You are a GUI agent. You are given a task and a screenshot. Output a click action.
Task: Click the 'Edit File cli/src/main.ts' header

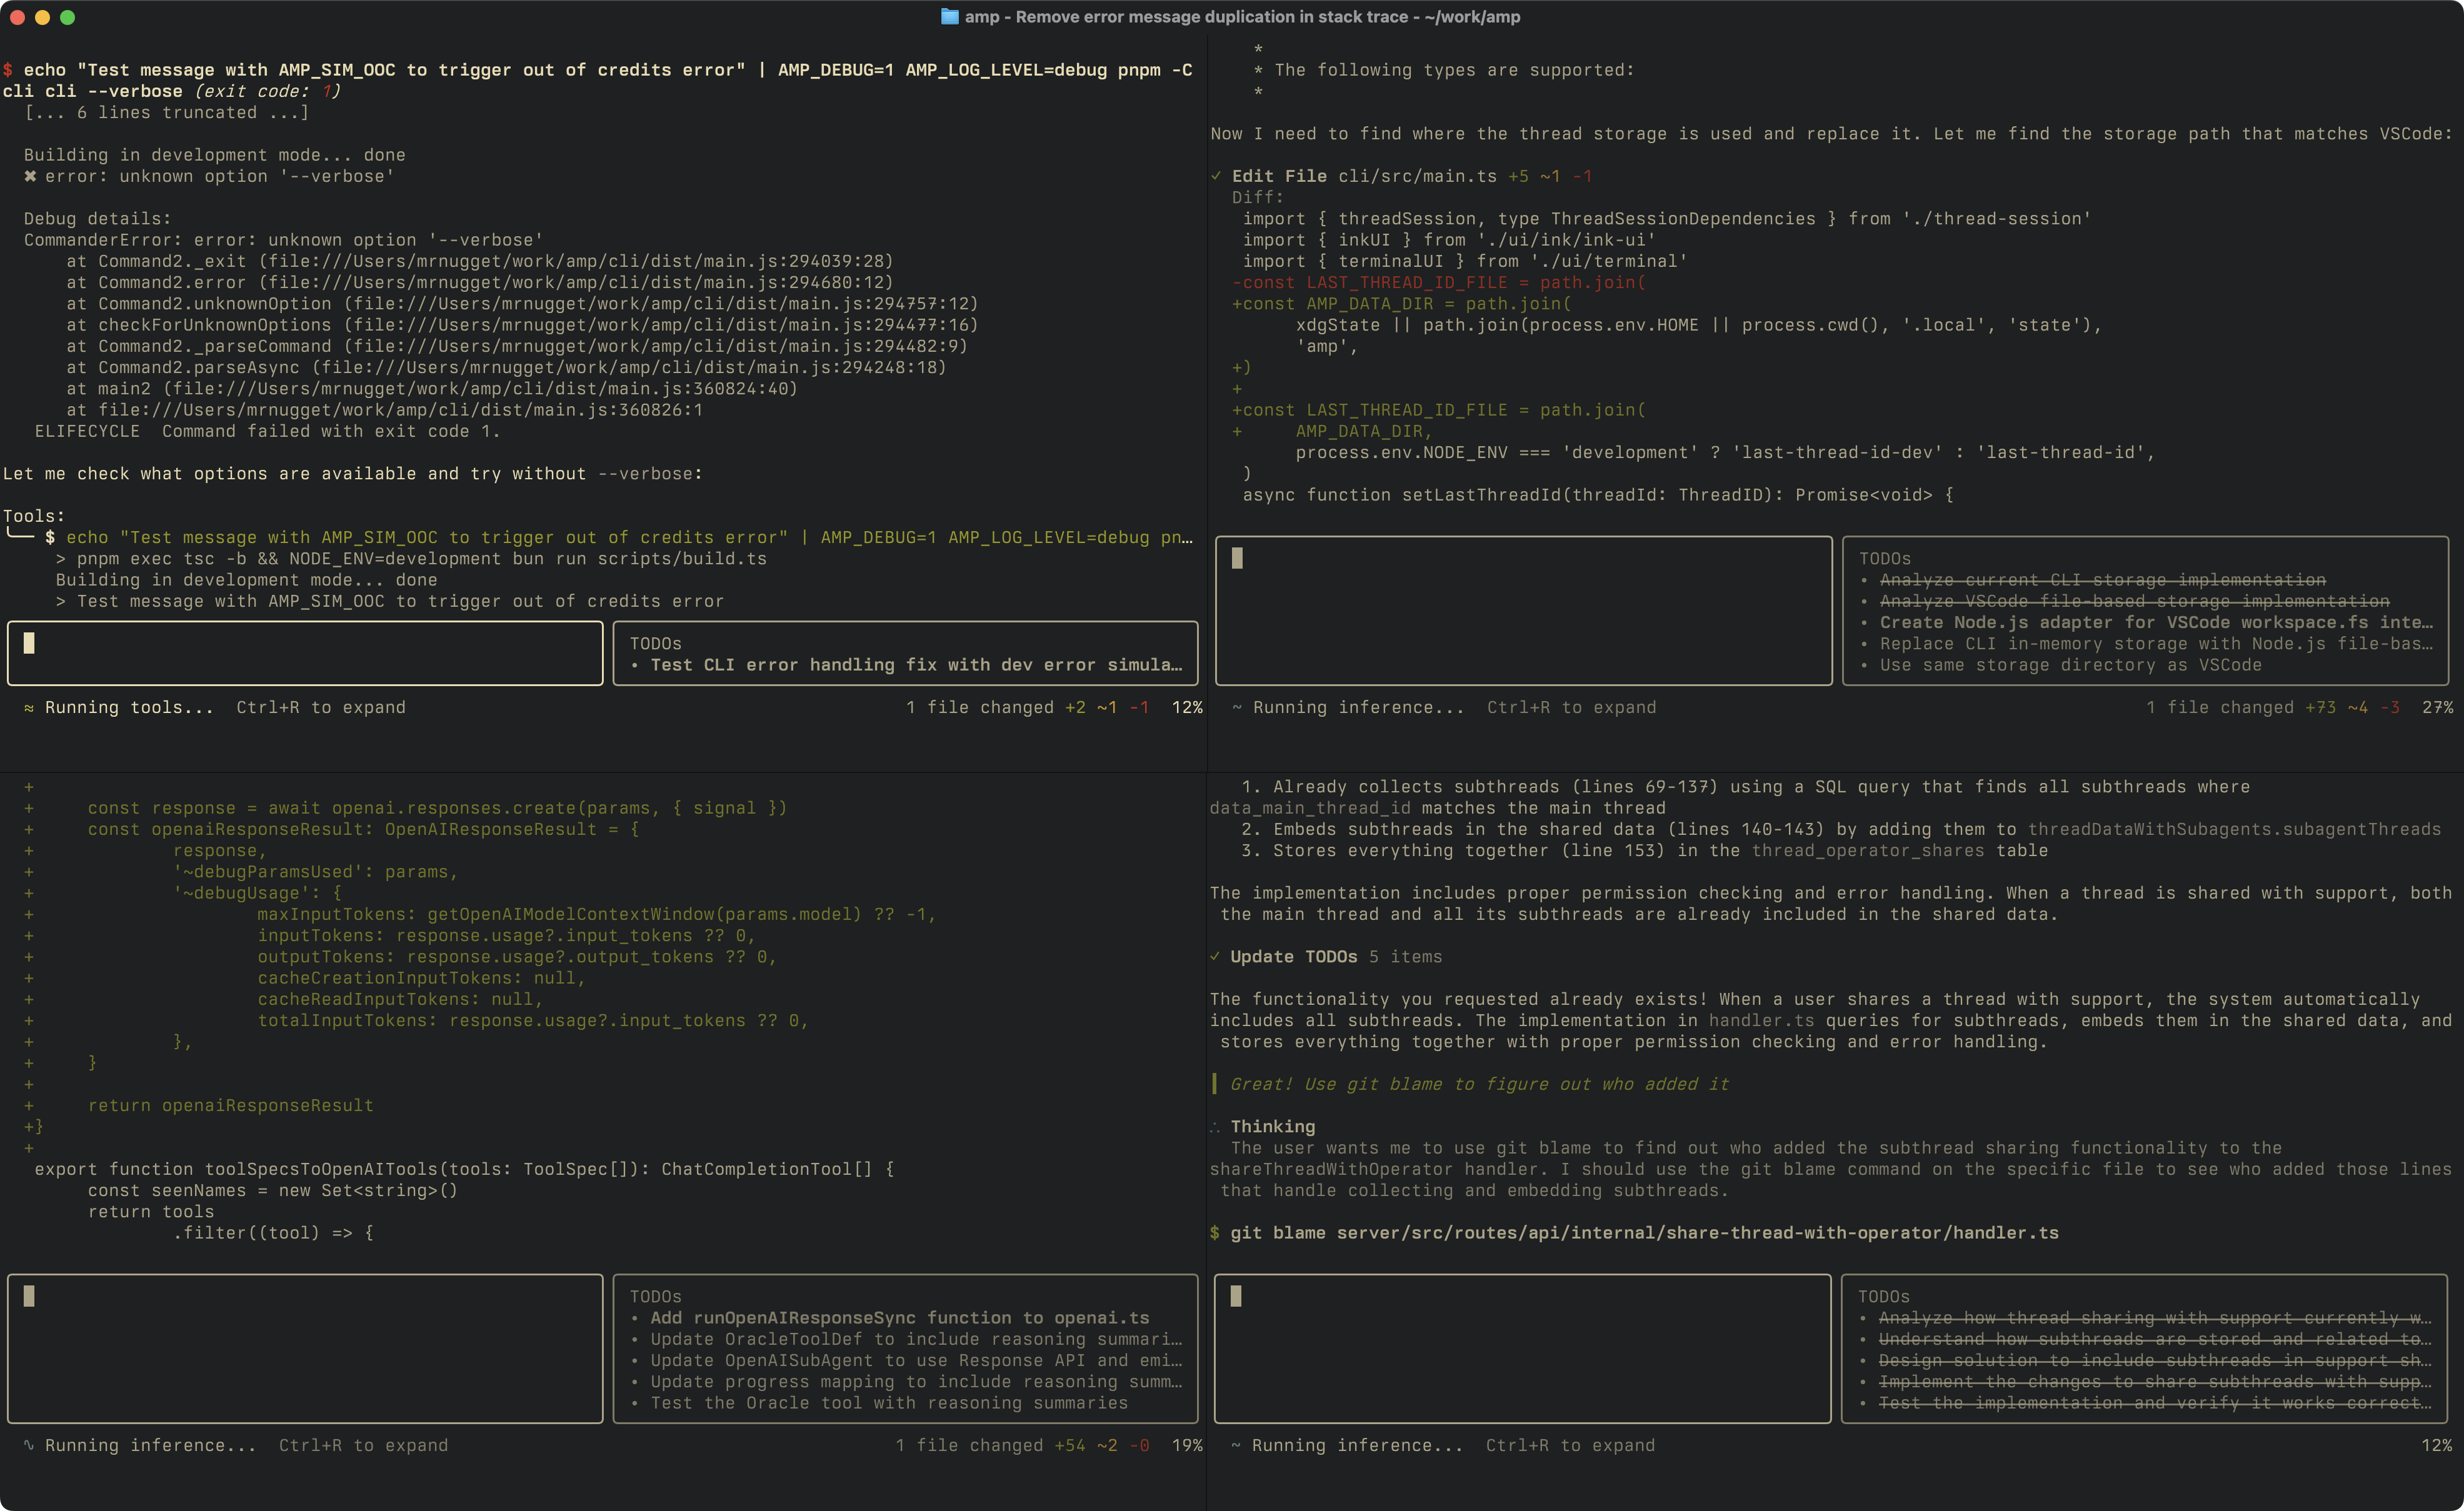click(1364, 176)
